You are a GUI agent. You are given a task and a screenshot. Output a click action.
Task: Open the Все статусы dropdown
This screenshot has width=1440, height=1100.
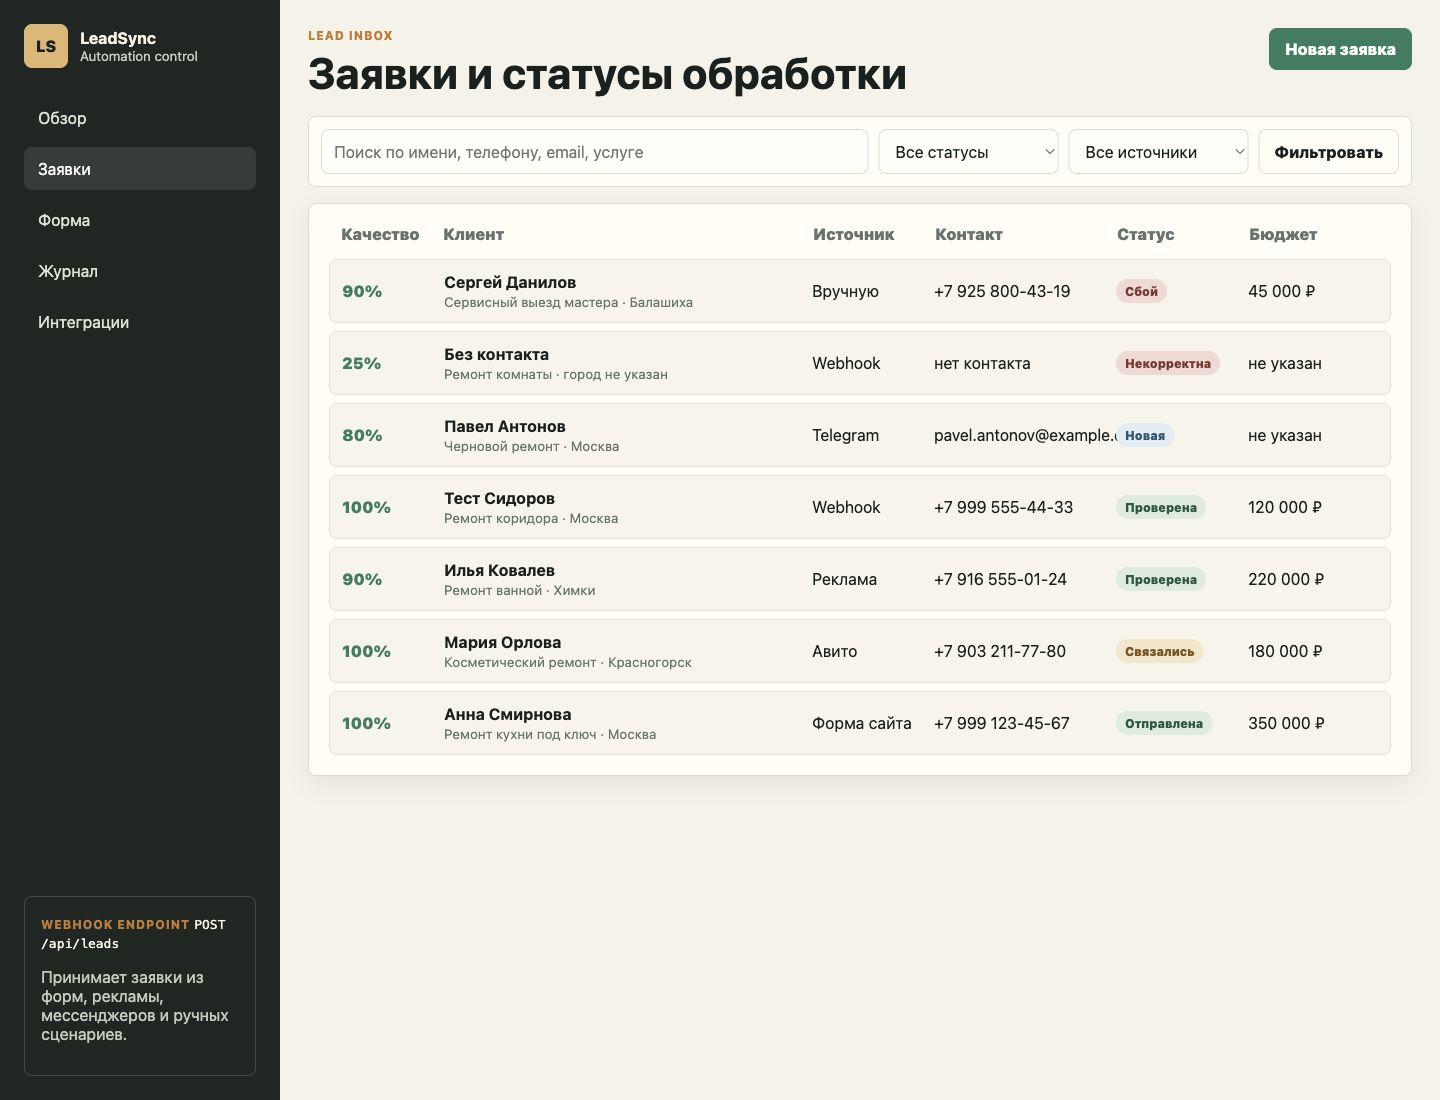coord(968,152)
